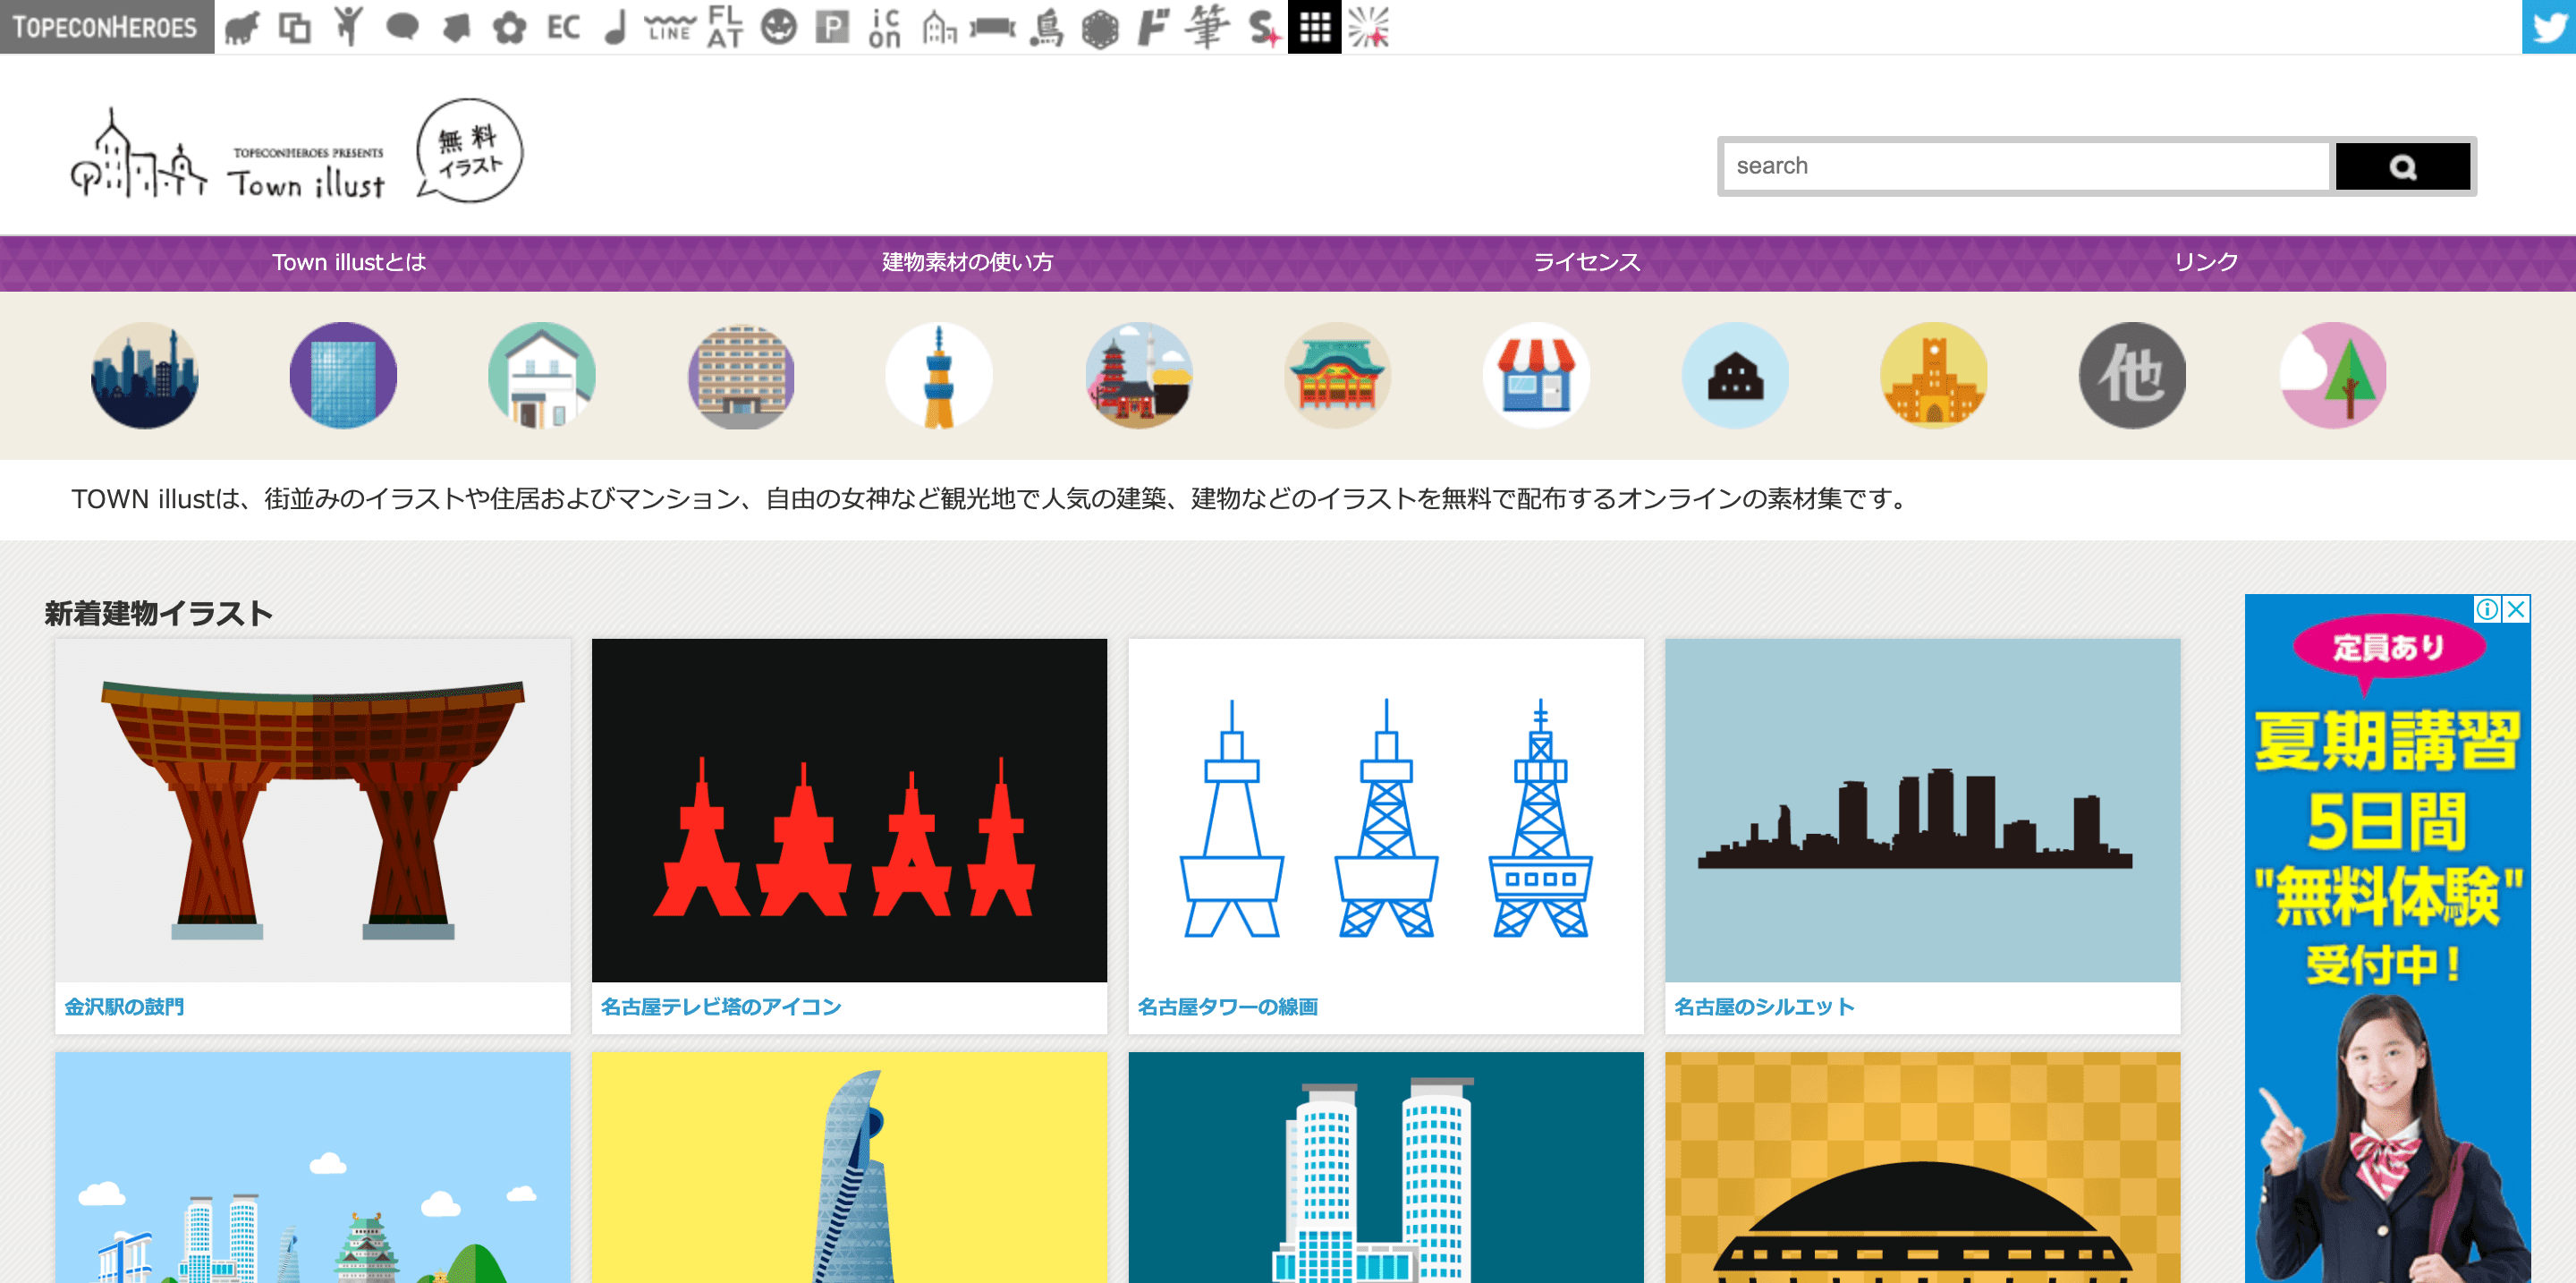Click the pumpkin face icon in the top bar

tap(778, 27)
